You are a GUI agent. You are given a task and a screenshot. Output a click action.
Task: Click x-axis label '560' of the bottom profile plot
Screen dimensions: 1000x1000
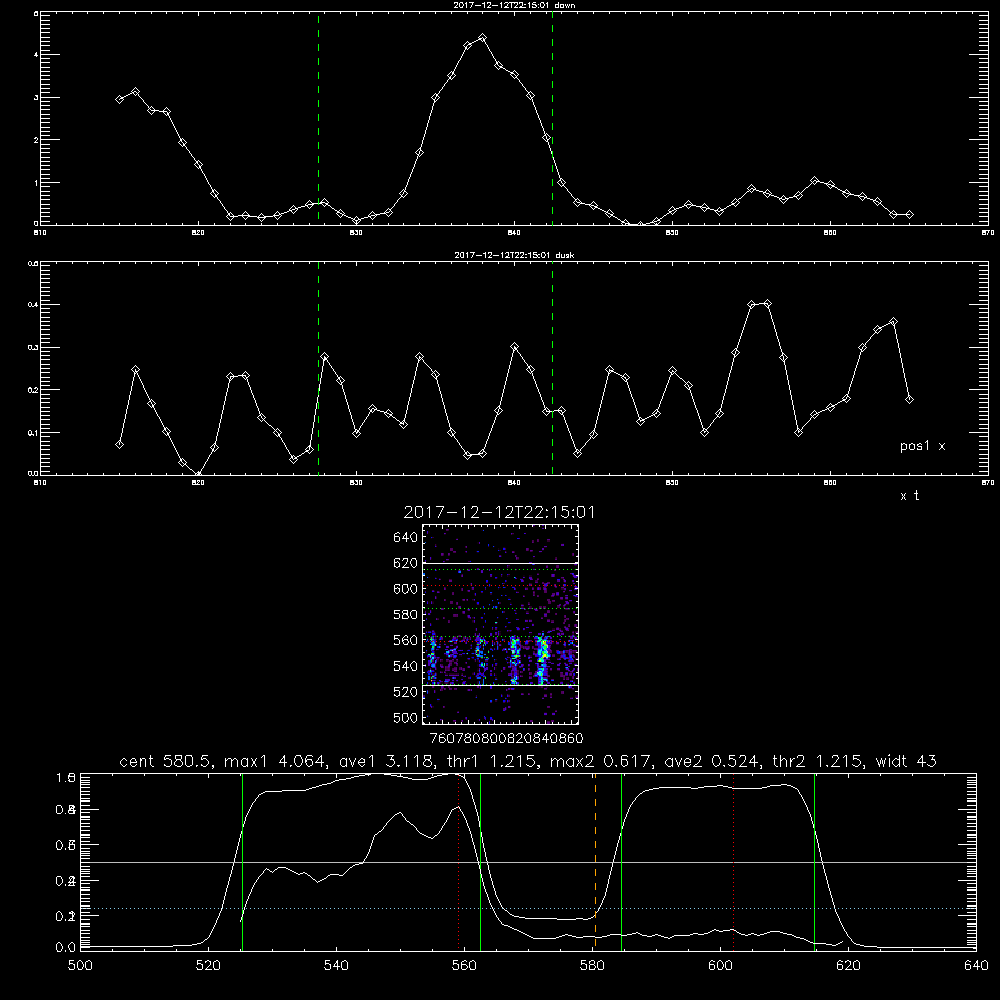point(464,966)
